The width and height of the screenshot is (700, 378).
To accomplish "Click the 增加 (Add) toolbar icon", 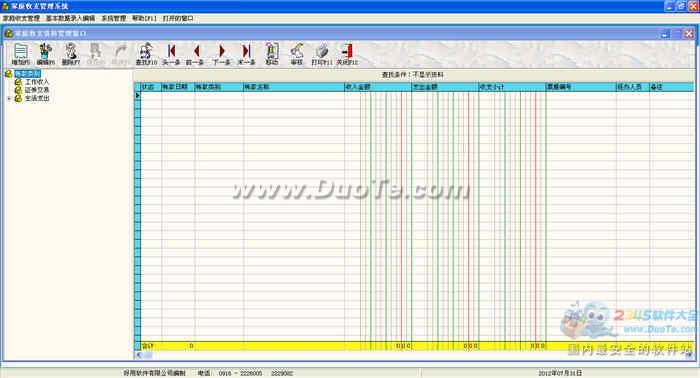I will (x=21, y=54).
